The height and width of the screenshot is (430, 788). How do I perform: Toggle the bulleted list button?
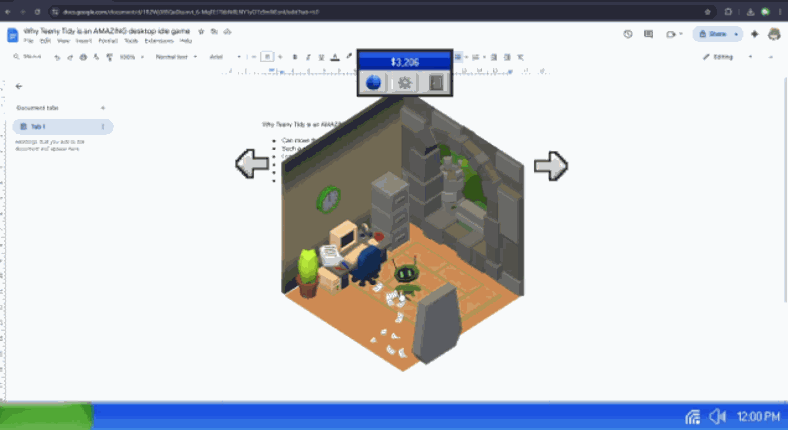tap(458, 57)
